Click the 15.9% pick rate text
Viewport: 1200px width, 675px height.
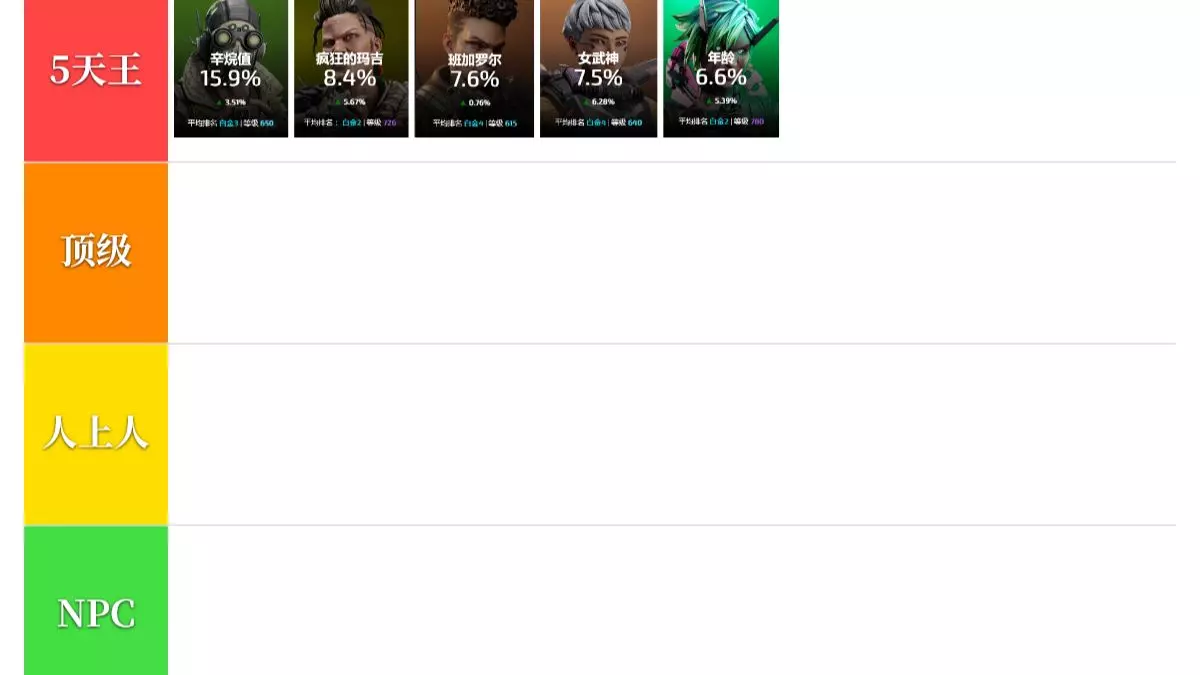coord(231,79)
